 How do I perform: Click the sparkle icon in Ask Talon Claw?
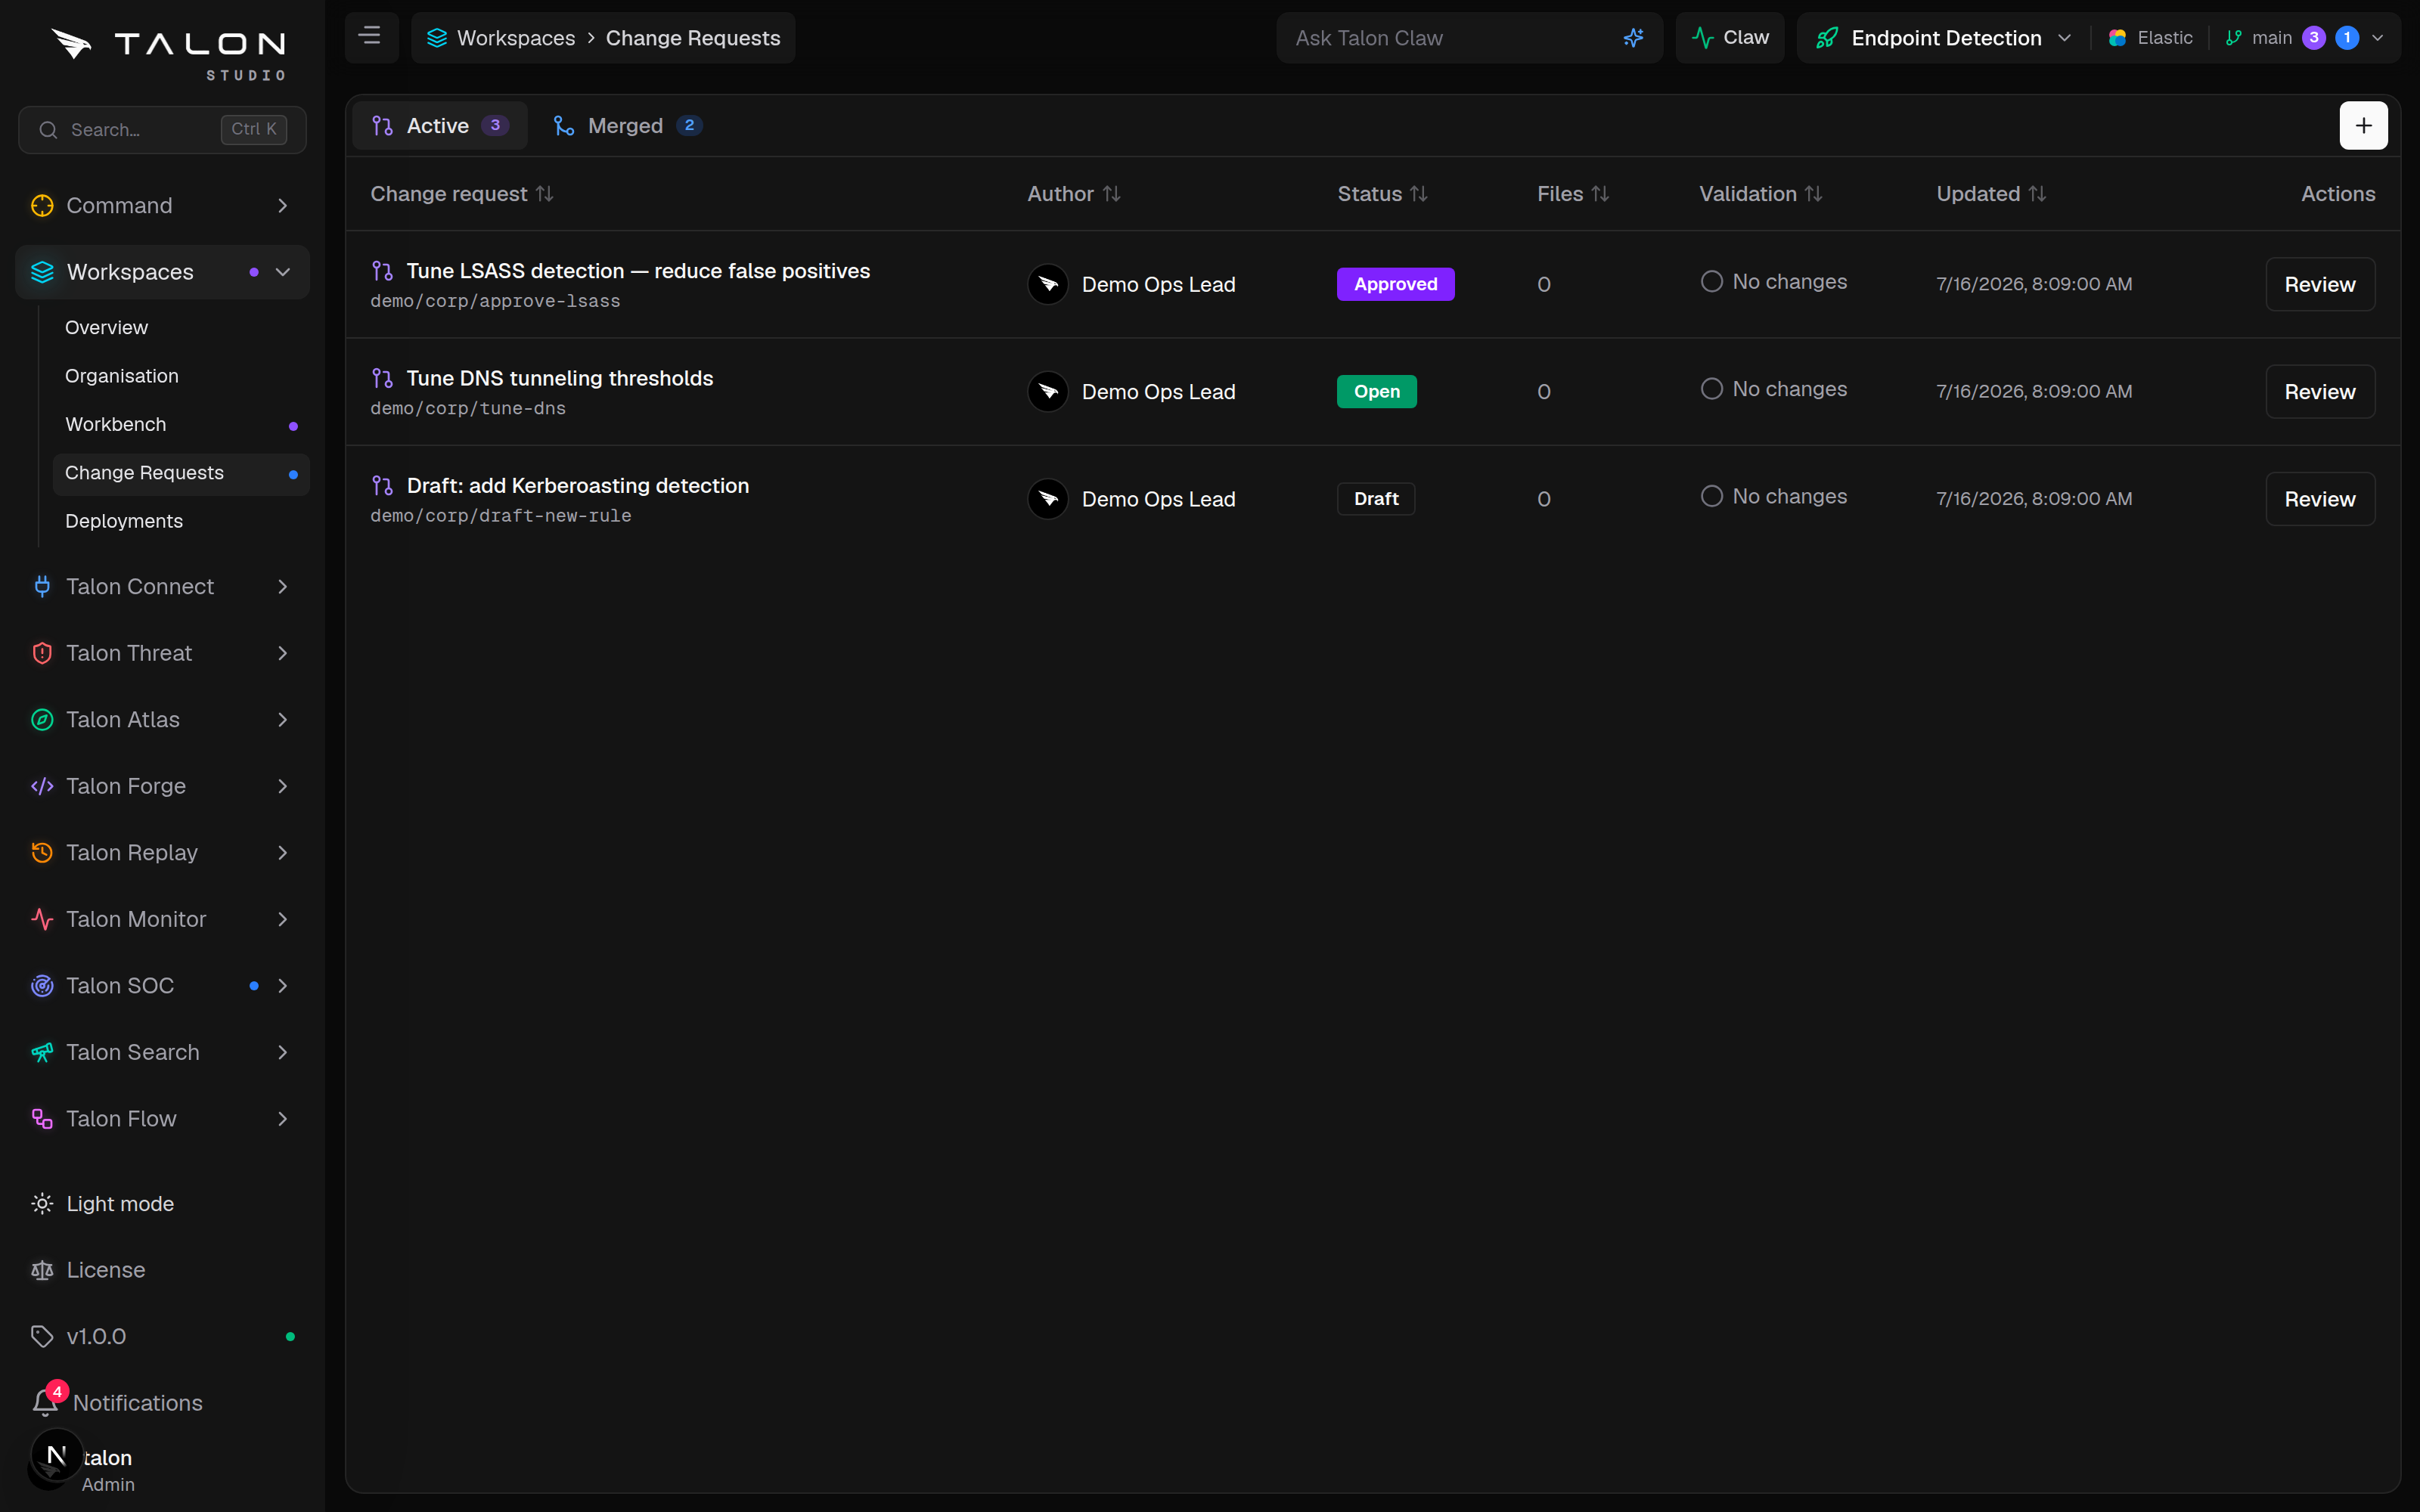[1633, 38]
